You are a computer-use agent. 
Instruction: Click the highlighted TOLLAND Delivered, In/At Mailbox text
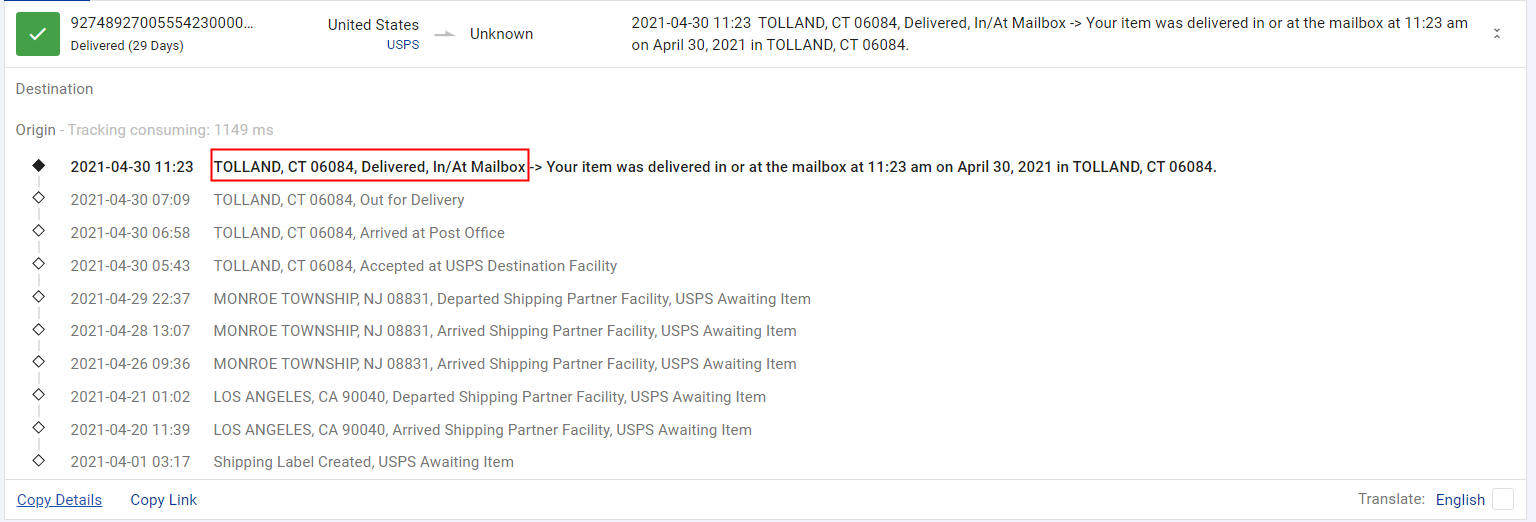click(369, 167)
